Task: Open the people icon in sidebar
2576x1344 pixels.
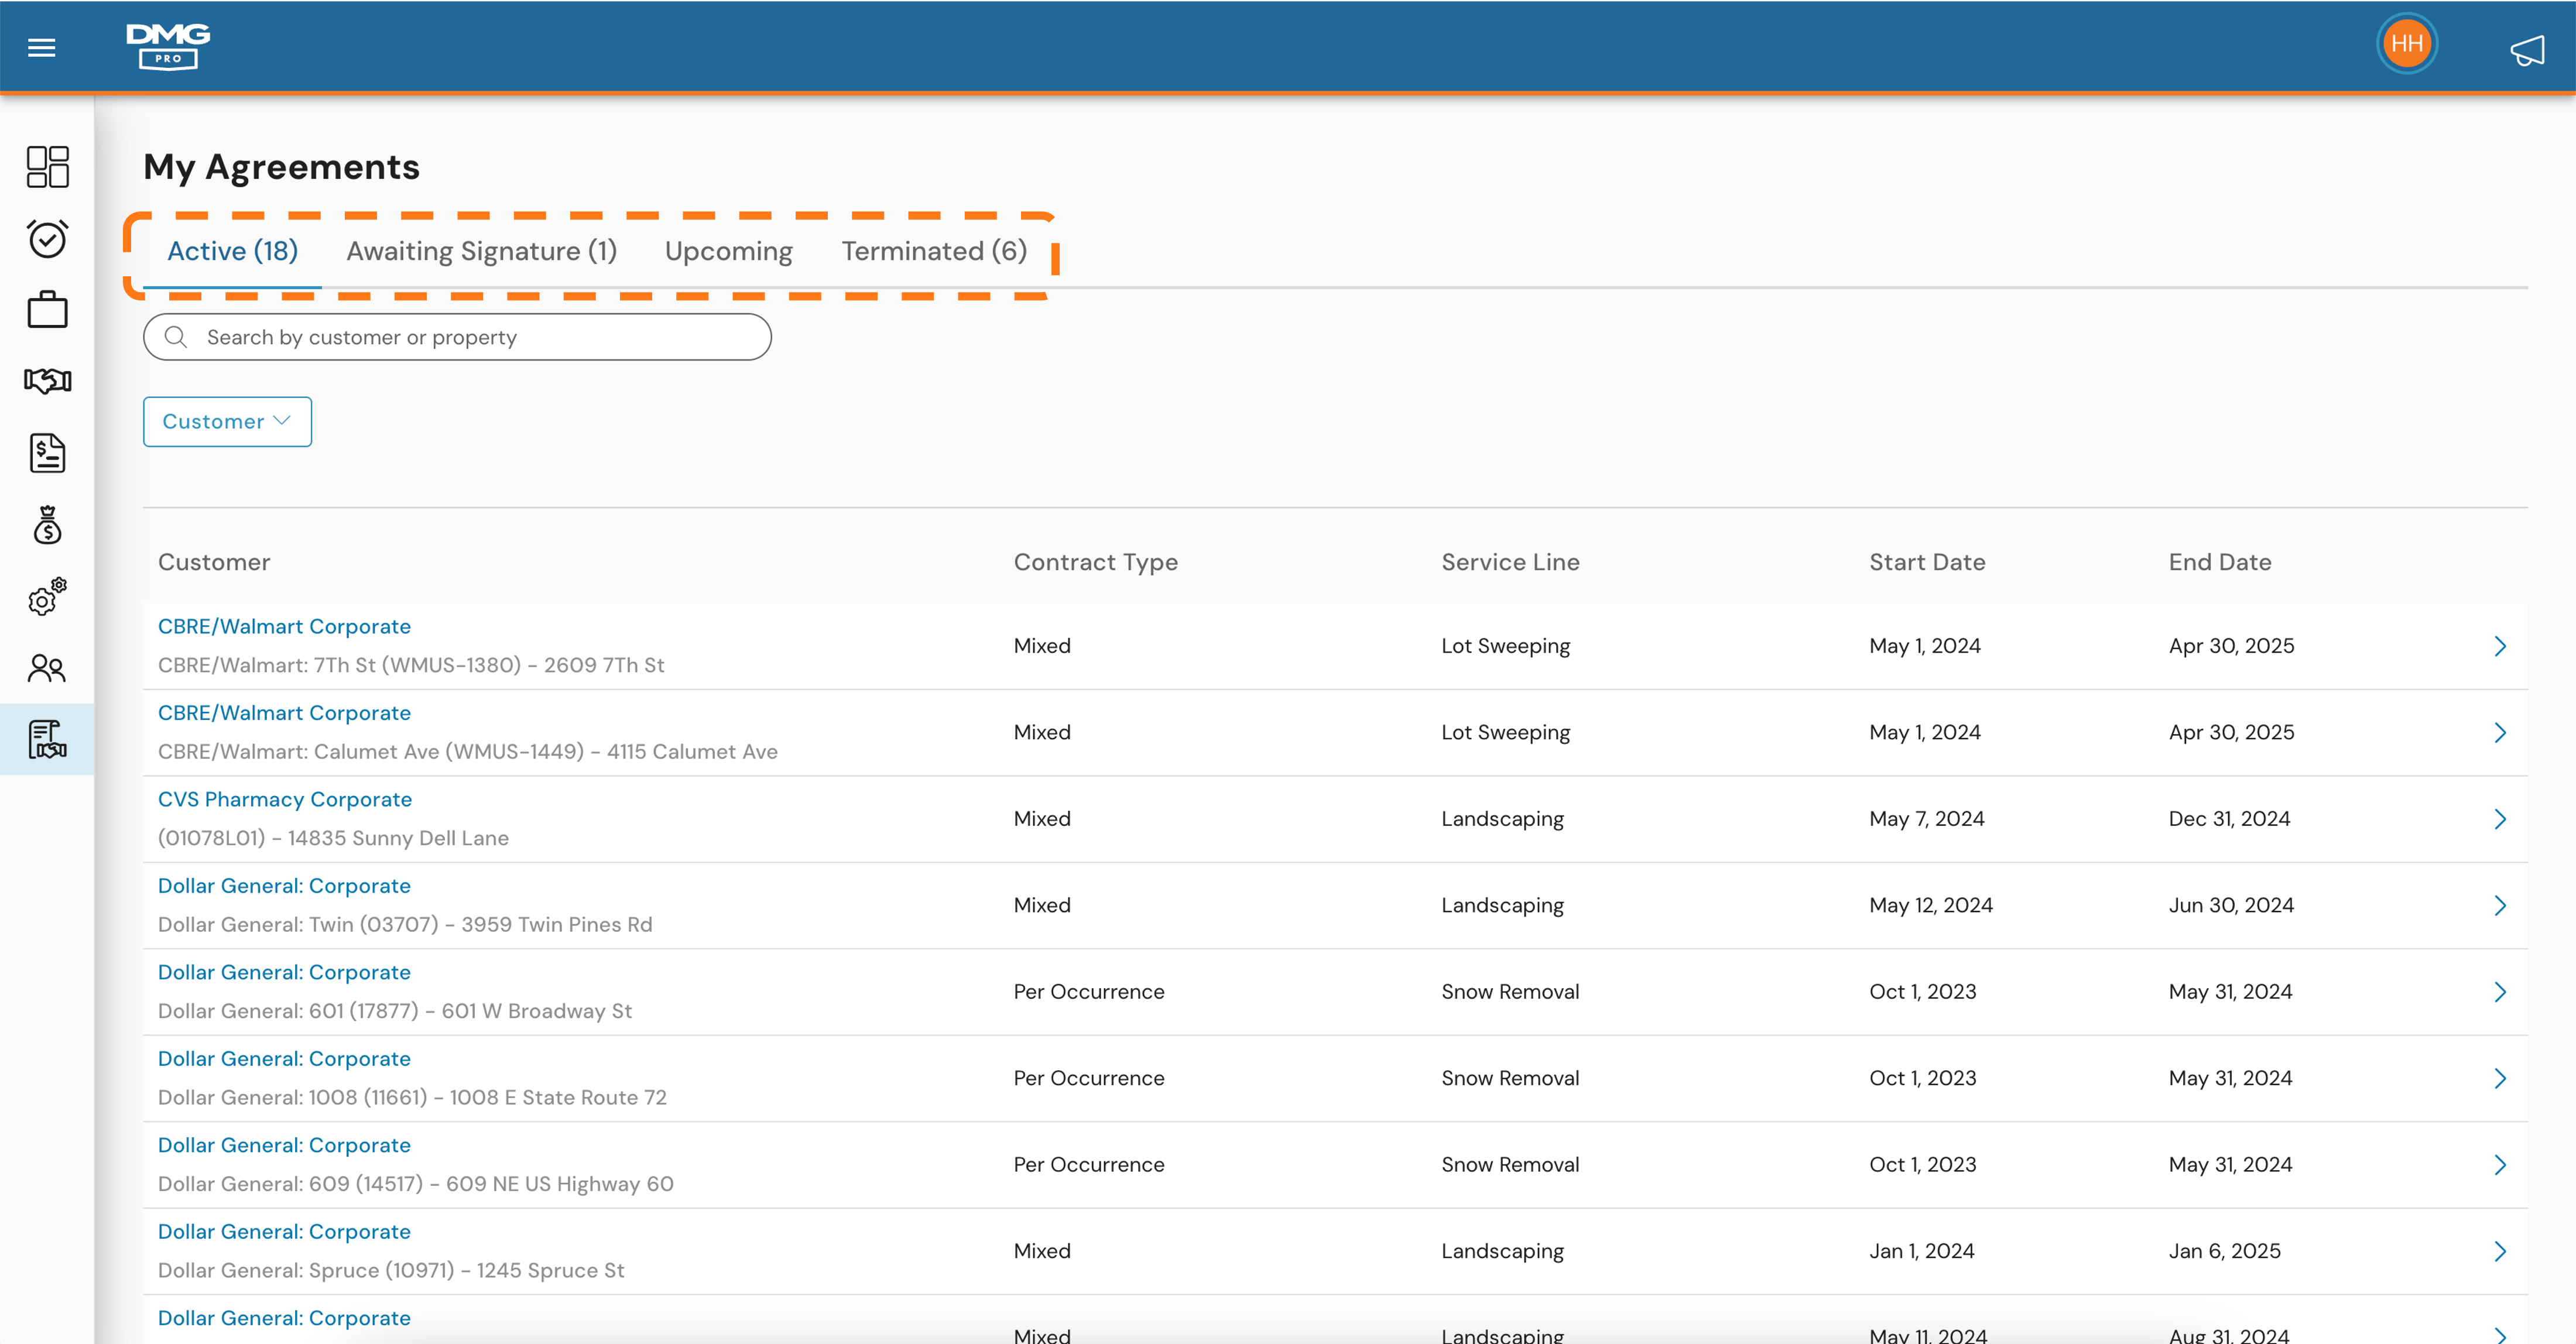Action: tap(47, 667)
